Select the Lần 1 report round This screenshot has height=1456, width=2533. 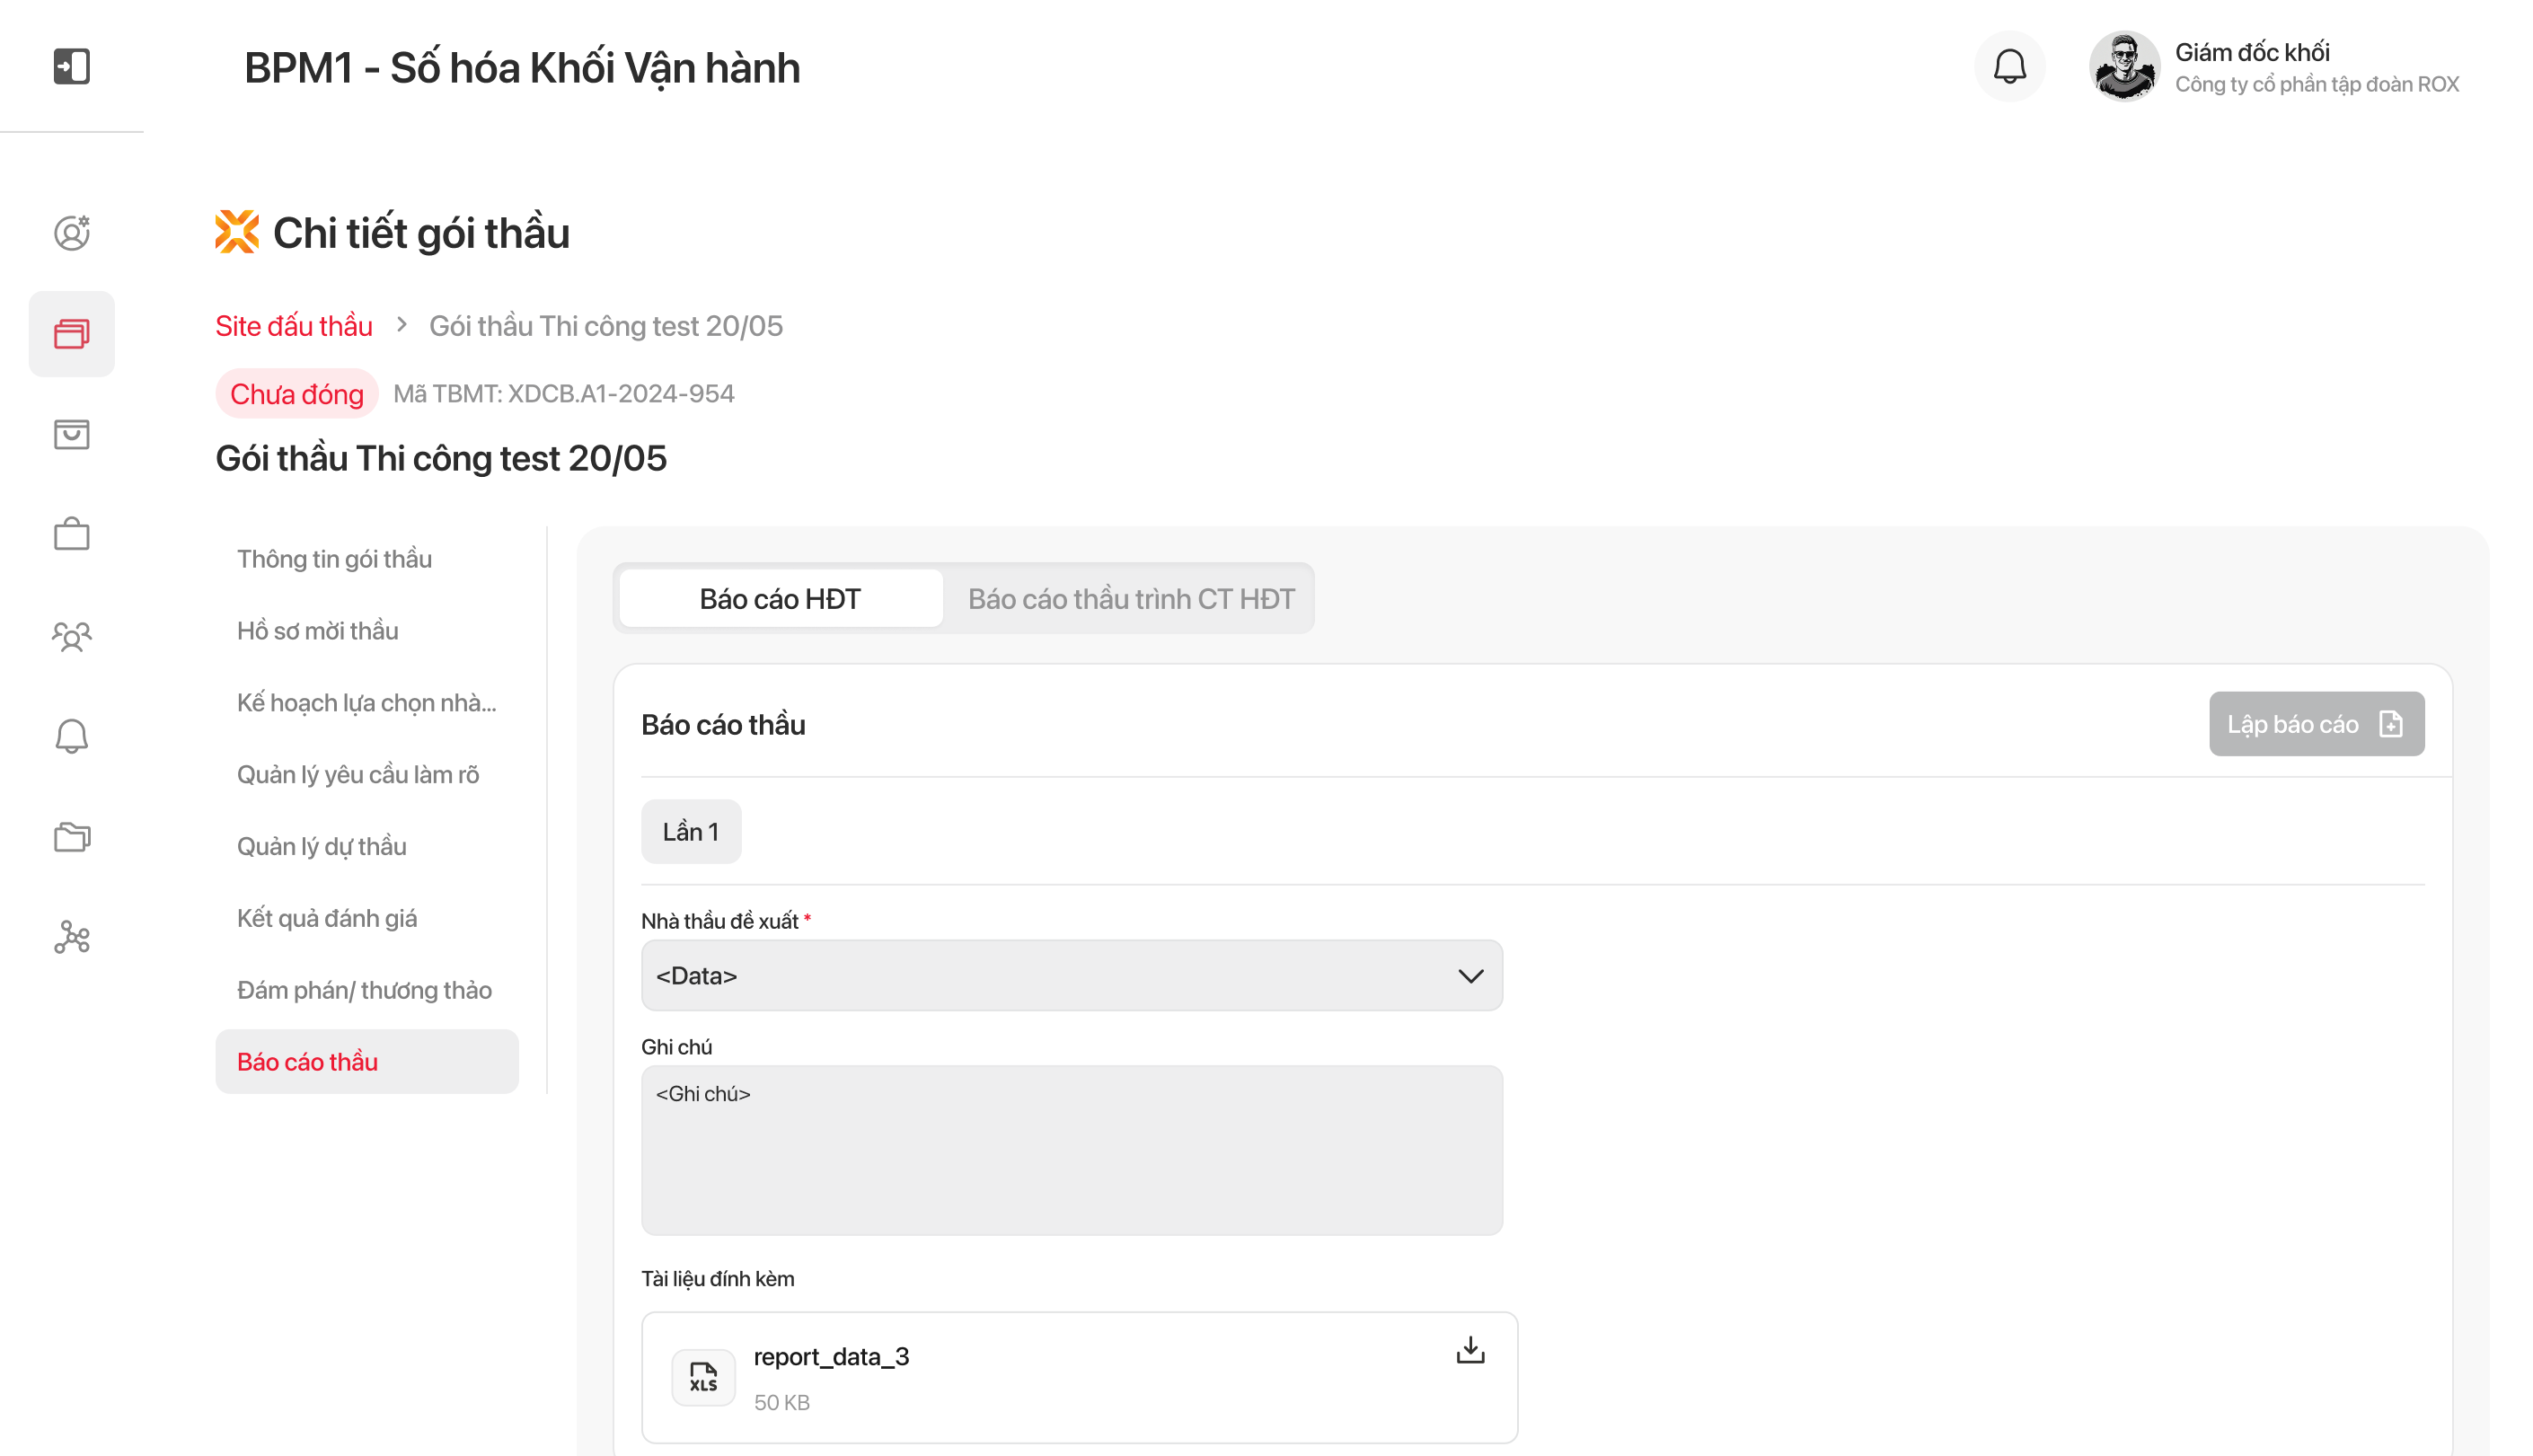click(x=690, y=832)
